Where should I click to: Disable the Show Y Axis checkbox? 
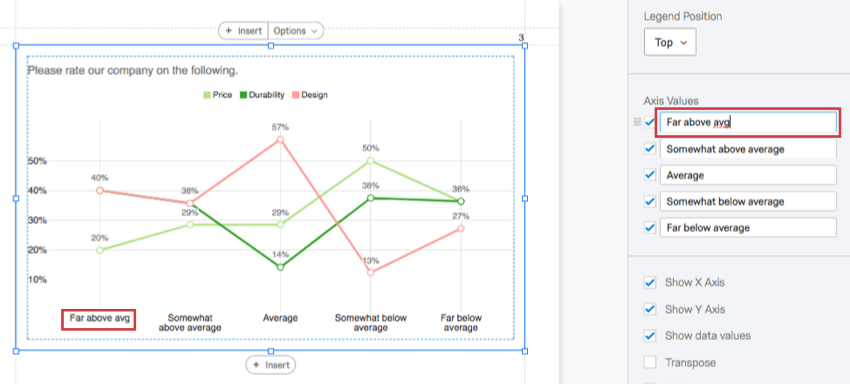click(x=650, y=309)
